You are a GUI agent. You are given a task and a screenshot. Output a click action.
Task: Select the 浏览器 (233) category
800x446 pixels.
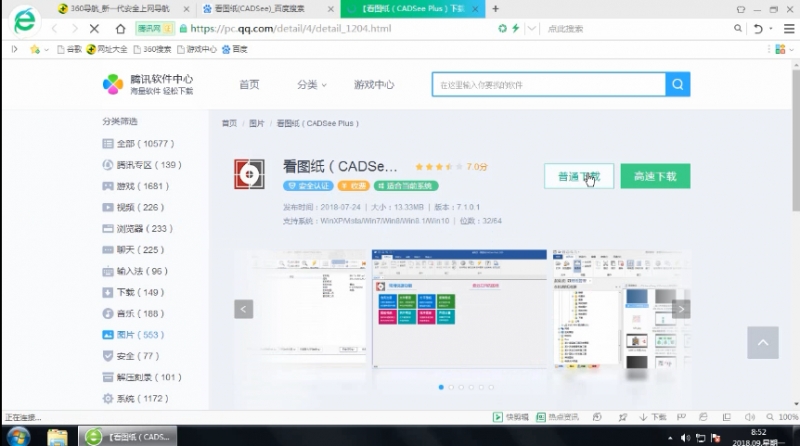click(x=138, y=229)
